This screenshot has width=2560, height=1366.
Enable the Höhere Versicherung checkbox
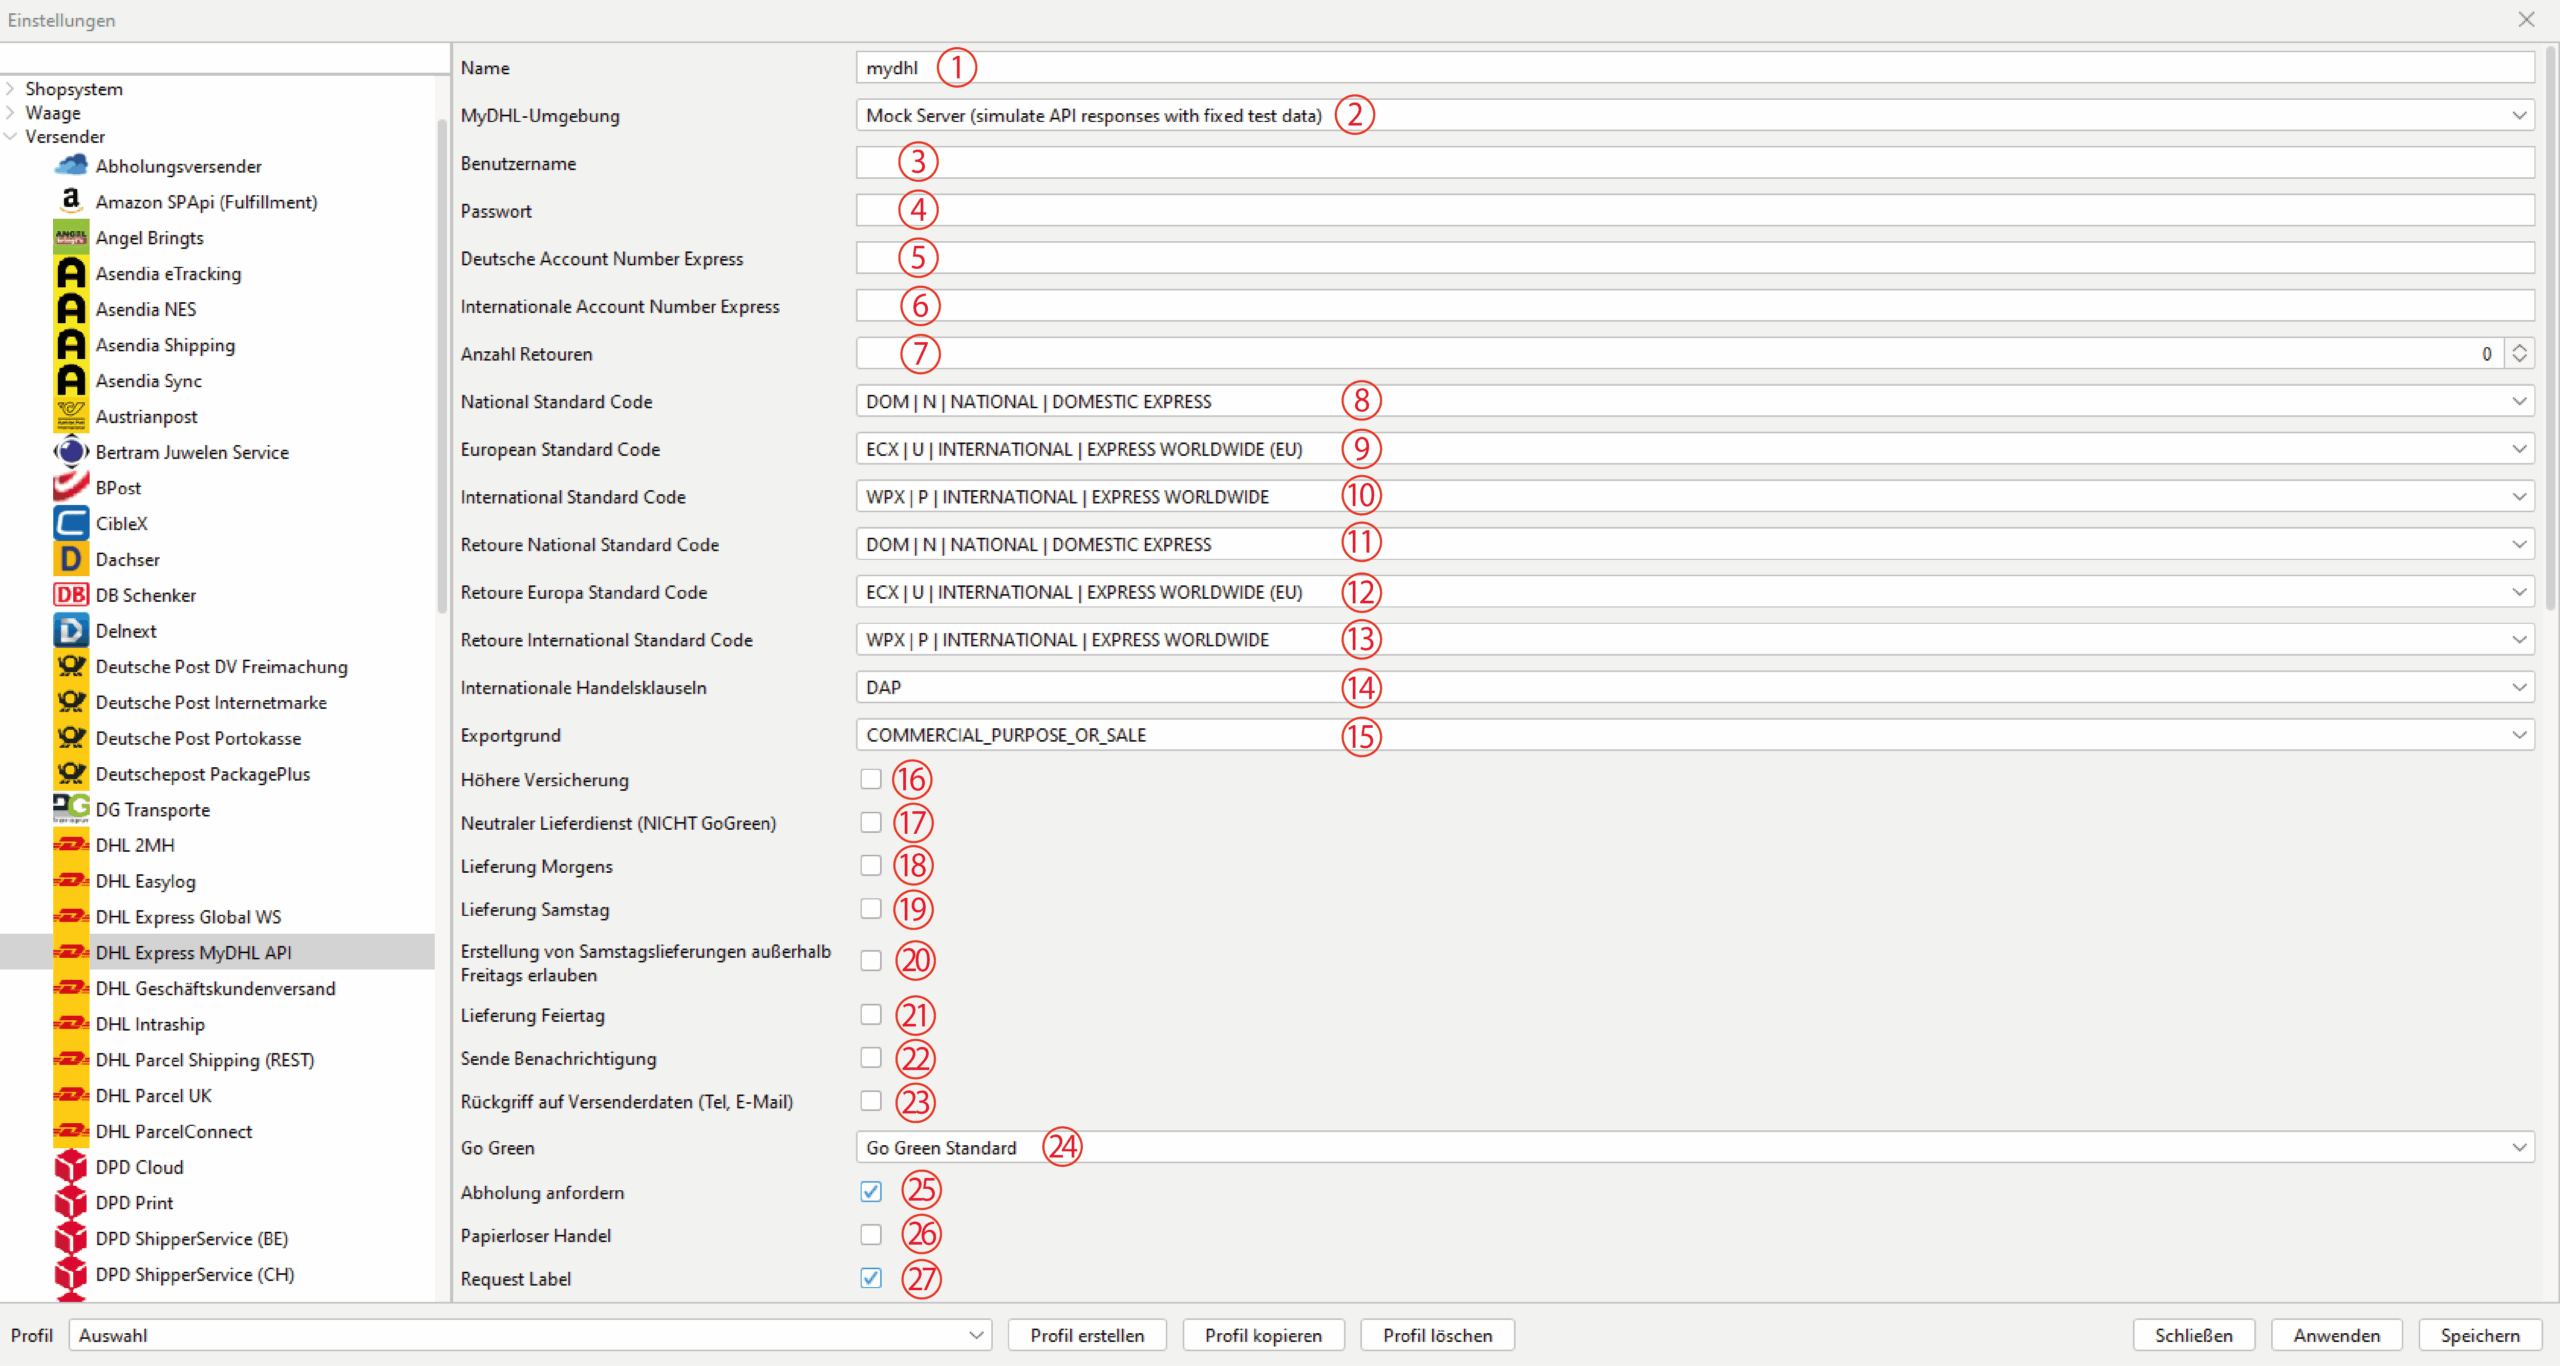(871, 779)
